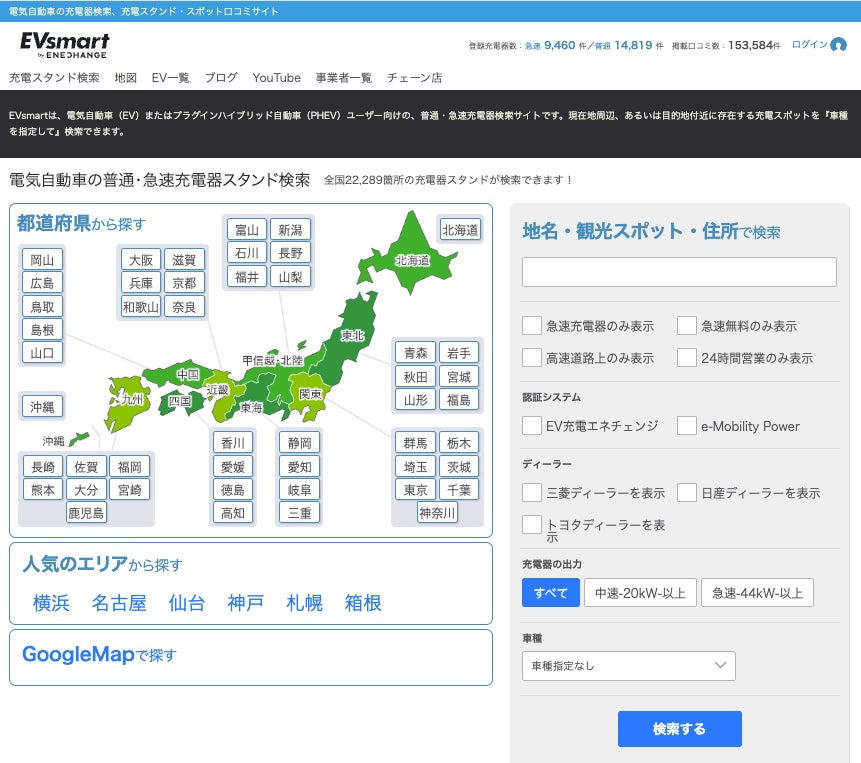Select the Hokkaido region on the map
Viewport: 861px width, 763px height.
click(409, 254)
